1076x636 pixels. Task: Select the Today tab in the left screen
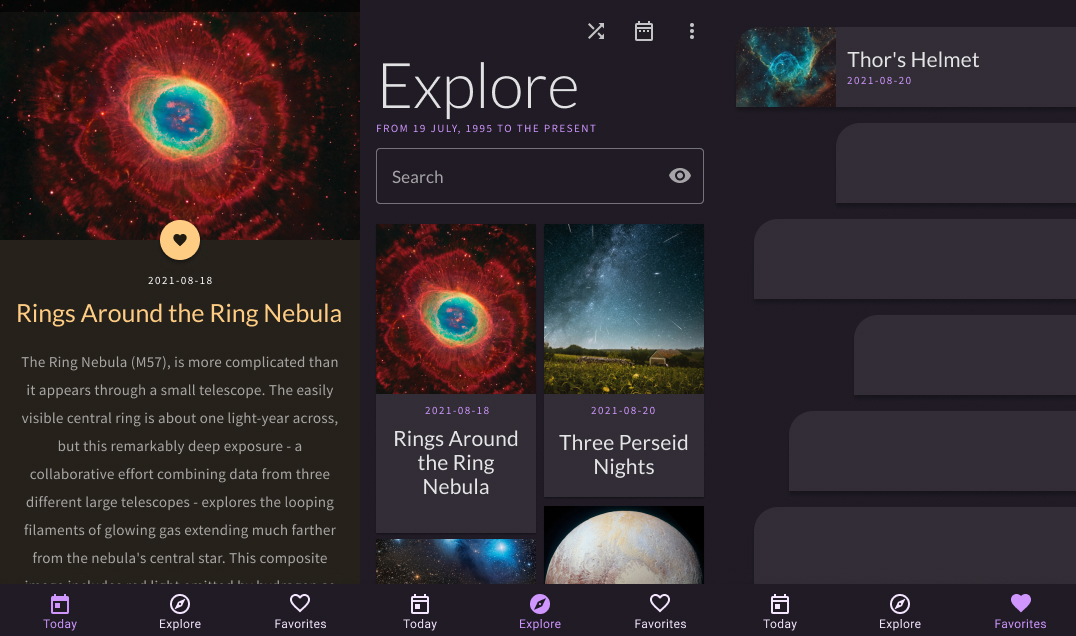click(60, 611)
